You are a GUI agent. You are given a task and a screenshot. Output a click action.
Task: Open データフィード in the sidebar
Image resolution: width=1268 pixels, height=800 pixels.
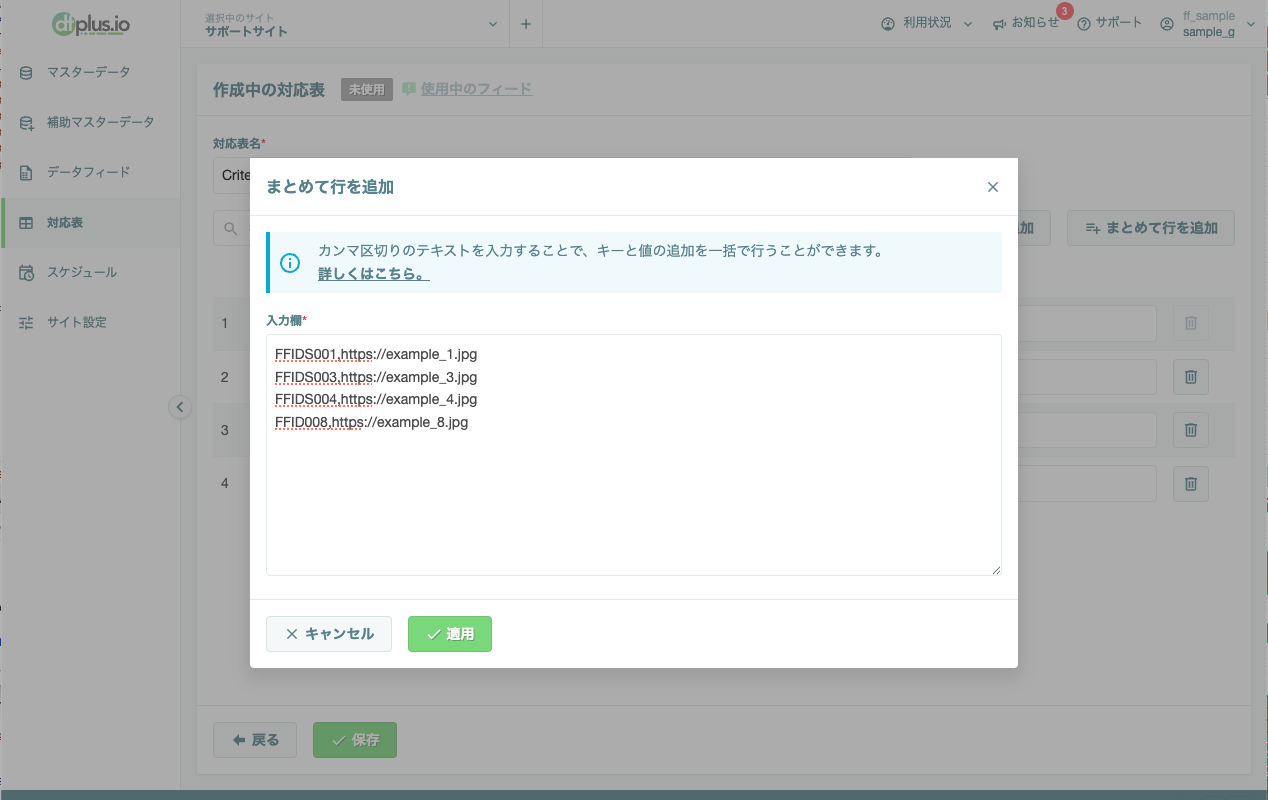pyautogui.click(x=90, y=172)
